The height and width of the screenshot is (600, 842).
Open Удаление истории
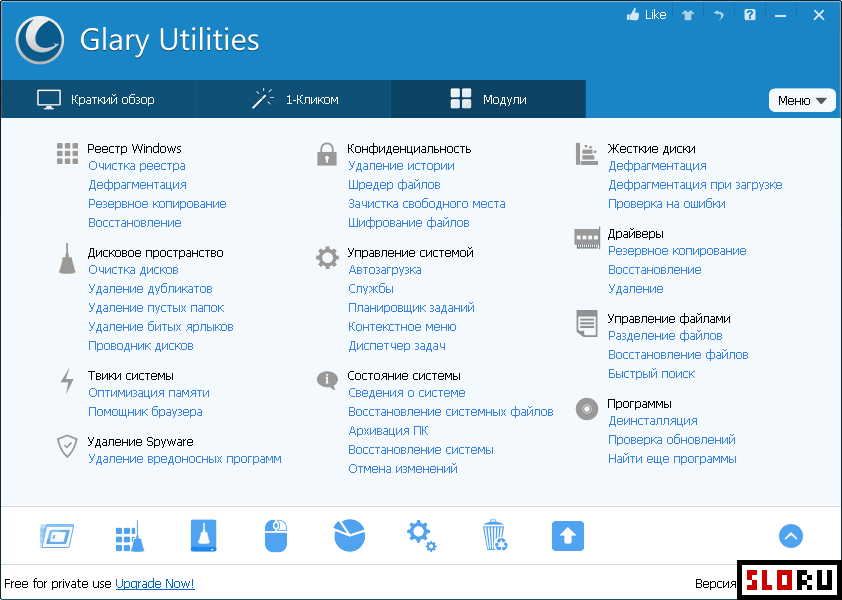click(x=401, y=166)
